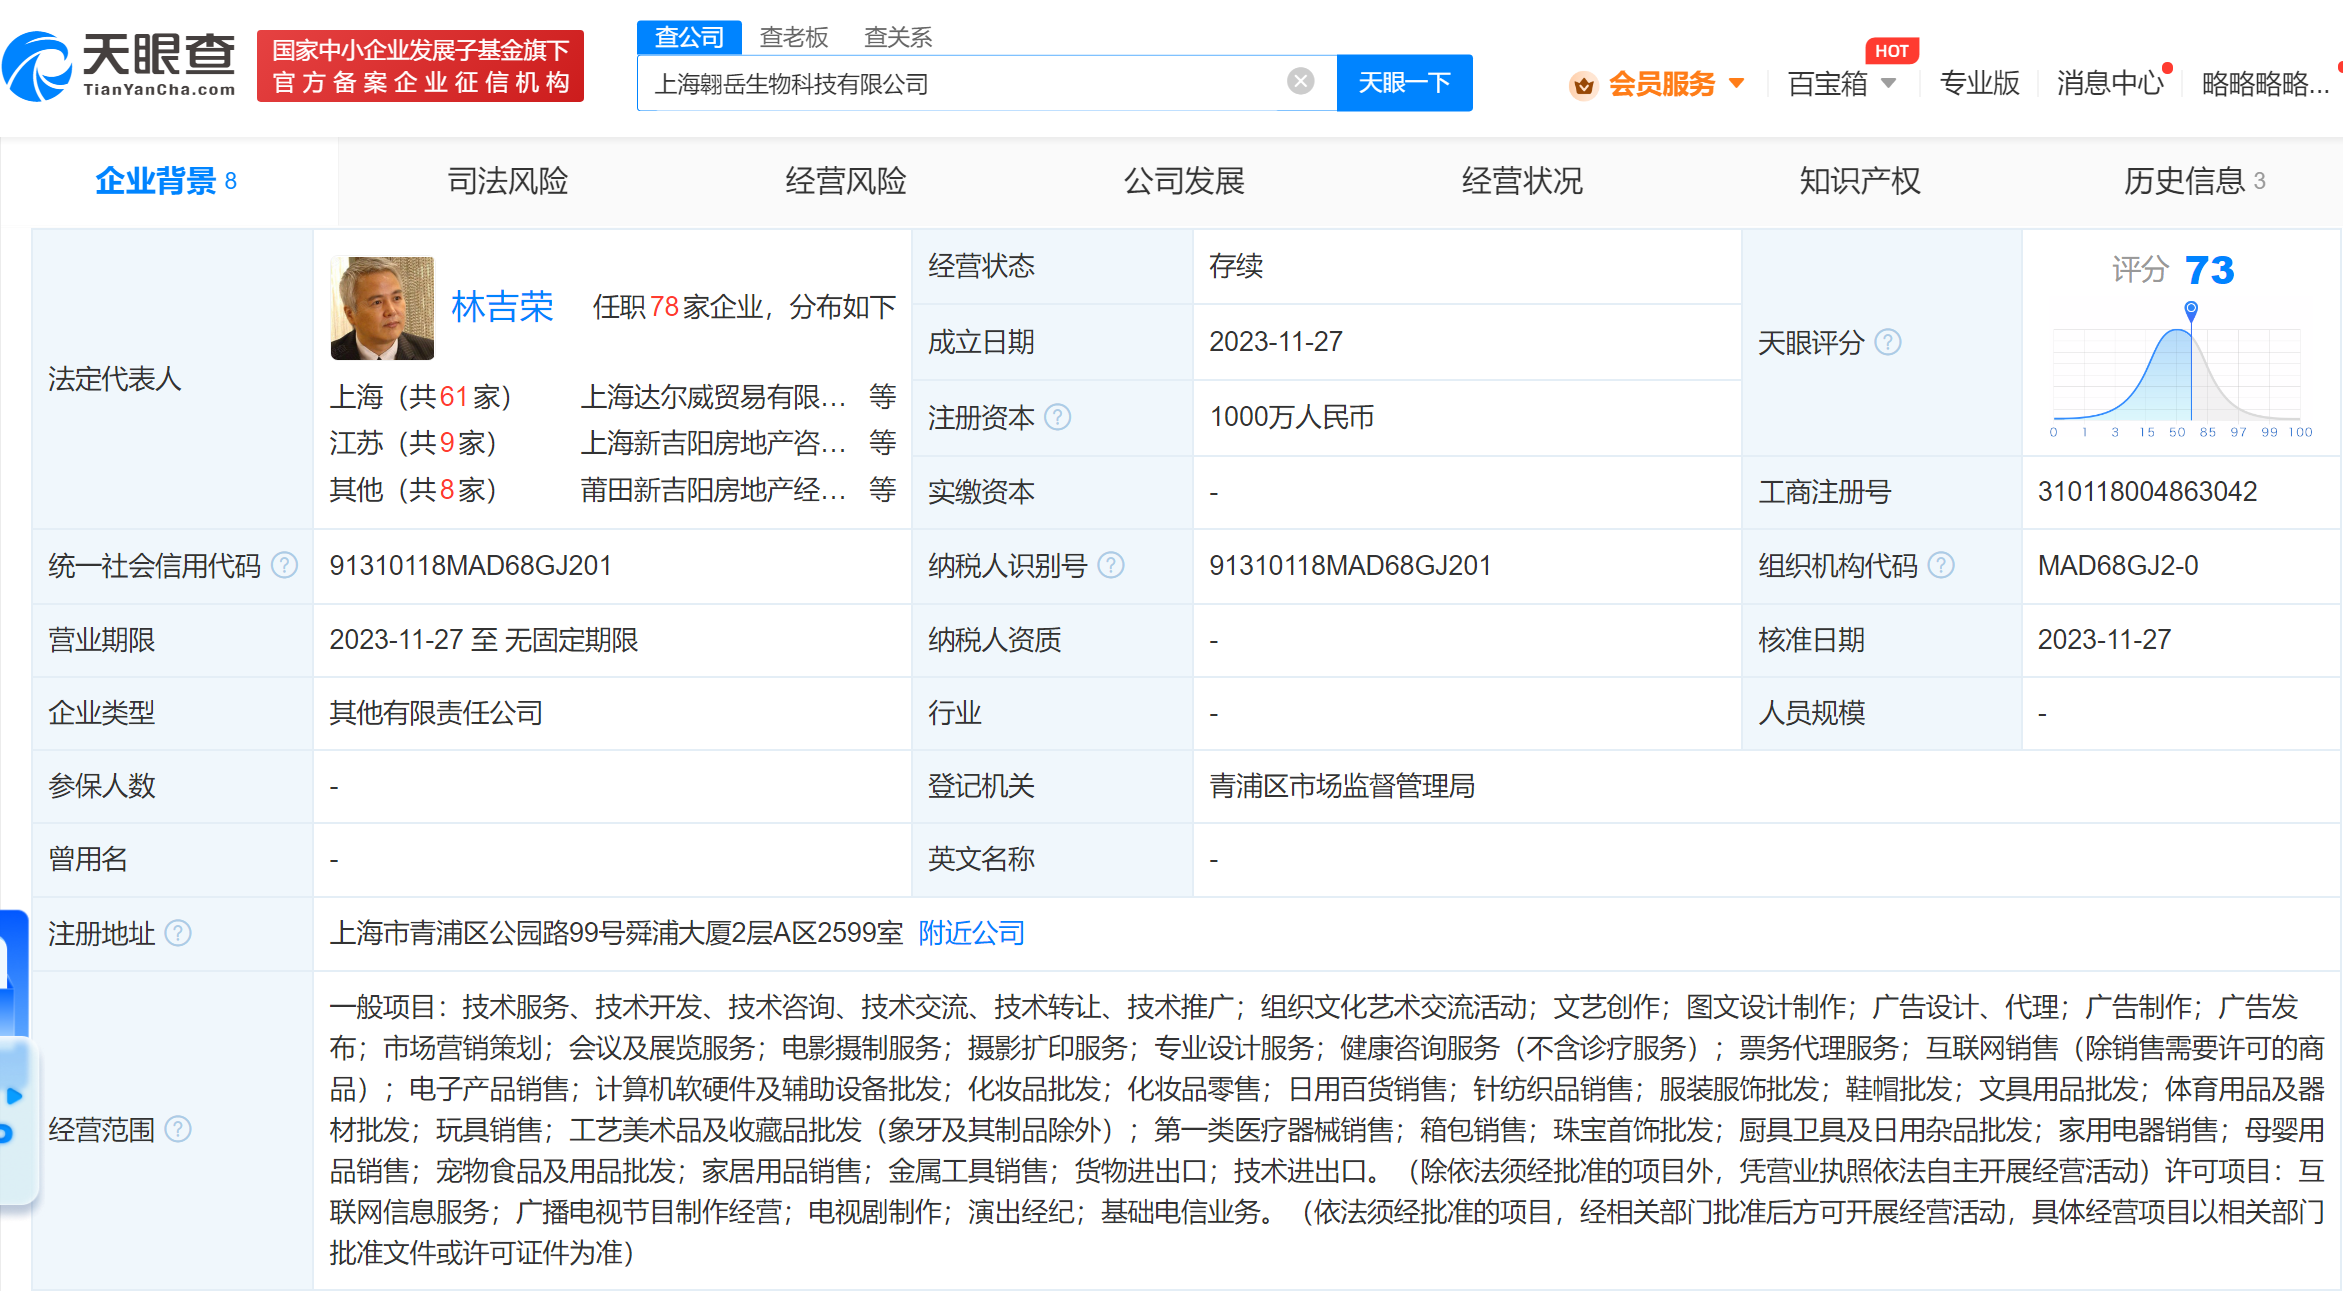Select registration number 310118004863042

click(2147, 492)
